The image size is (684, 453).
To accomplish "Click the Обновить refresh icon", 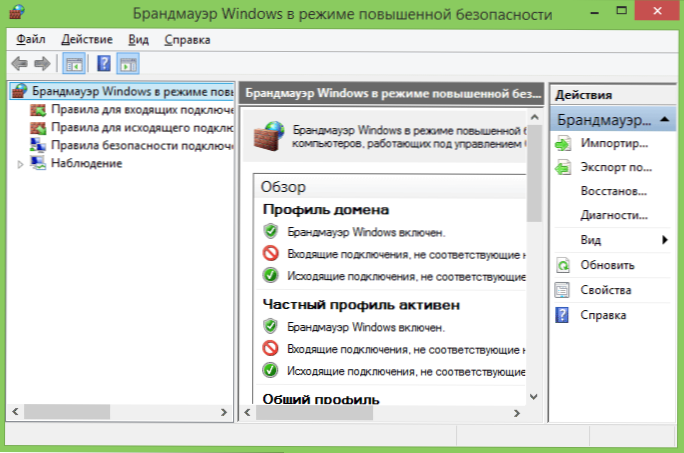I will (563, 265).
